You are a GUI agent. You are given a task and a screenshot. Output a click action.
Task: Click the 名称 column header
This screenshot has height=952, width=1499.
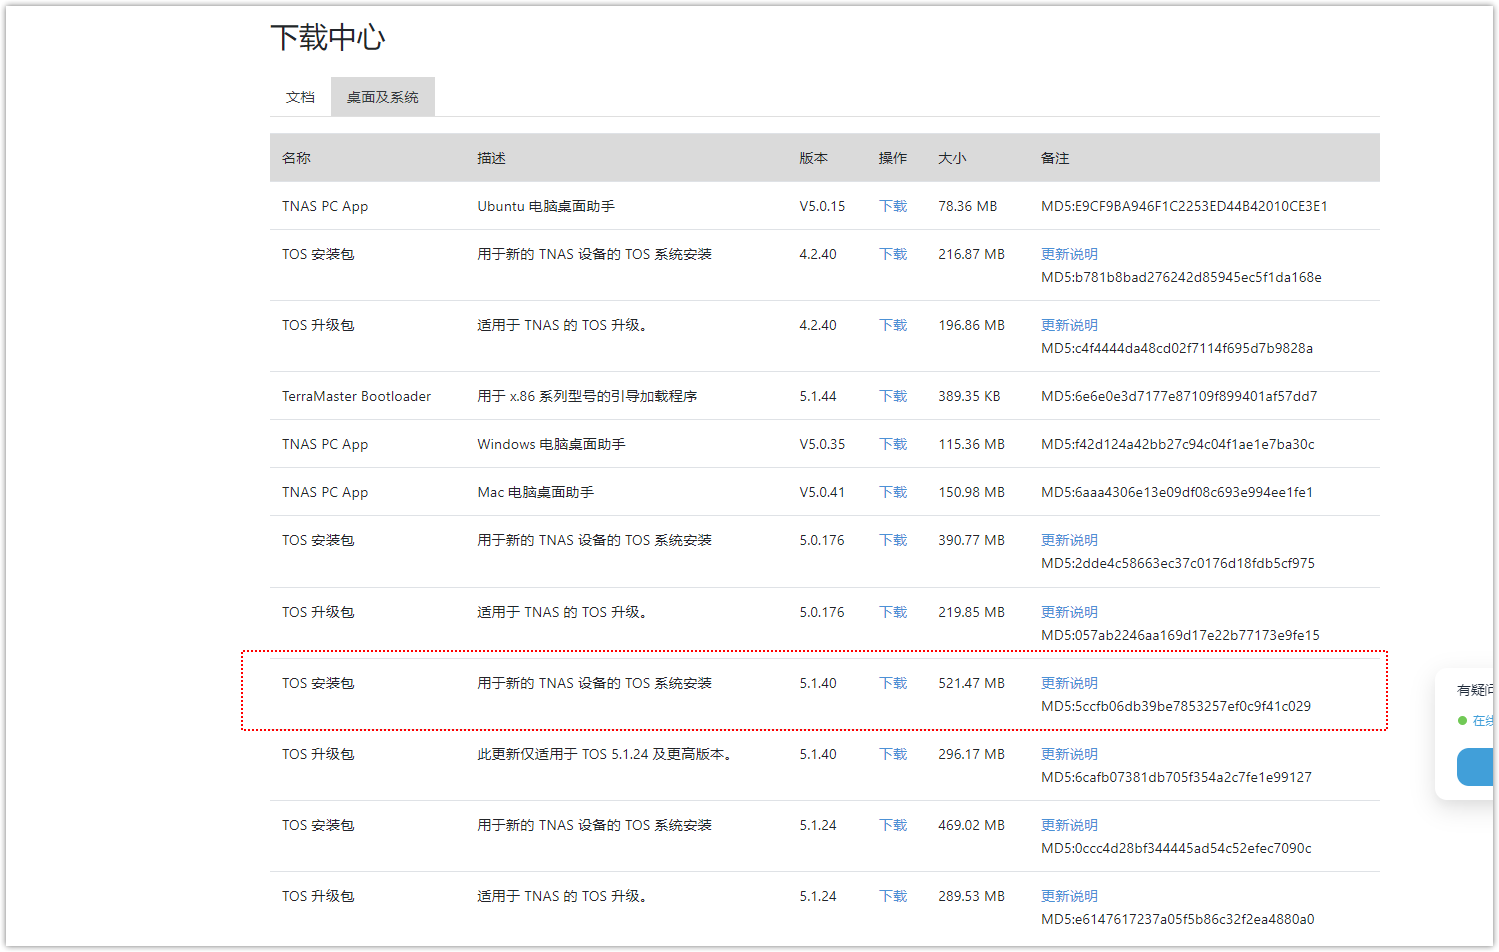pyautogui.click(x=296, y=158)
